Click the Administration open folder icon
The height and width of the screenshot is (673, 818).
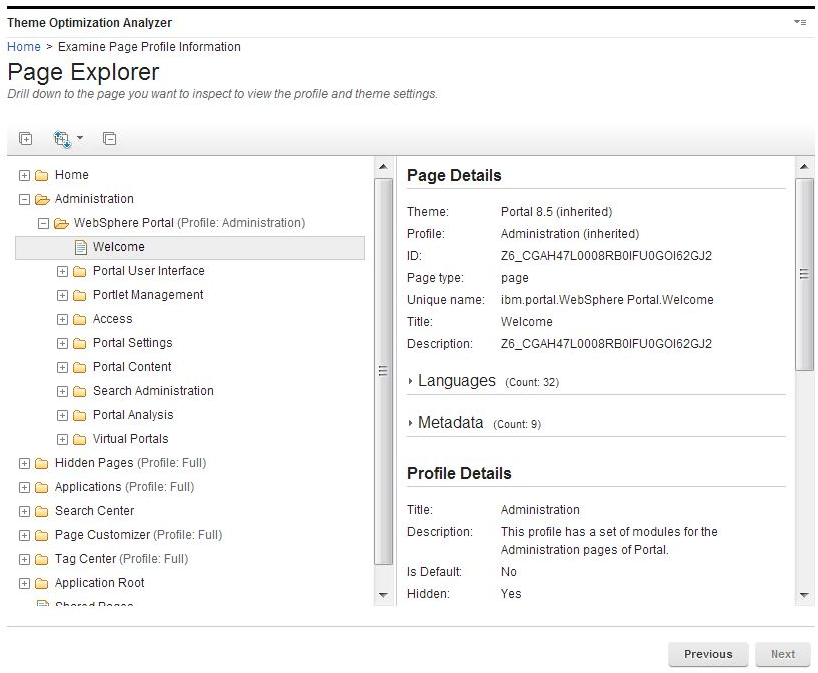[x=42, y=199]
